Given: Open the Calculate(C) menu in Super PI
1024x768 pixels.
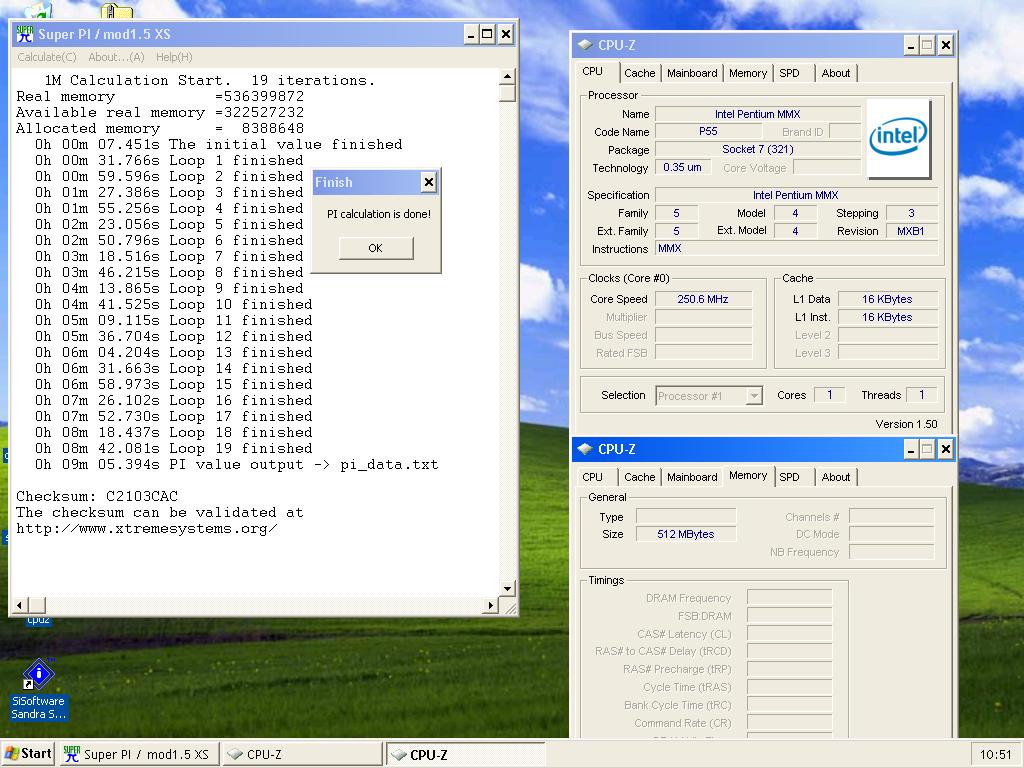Looking at the screenshot, I should point(46,57).
